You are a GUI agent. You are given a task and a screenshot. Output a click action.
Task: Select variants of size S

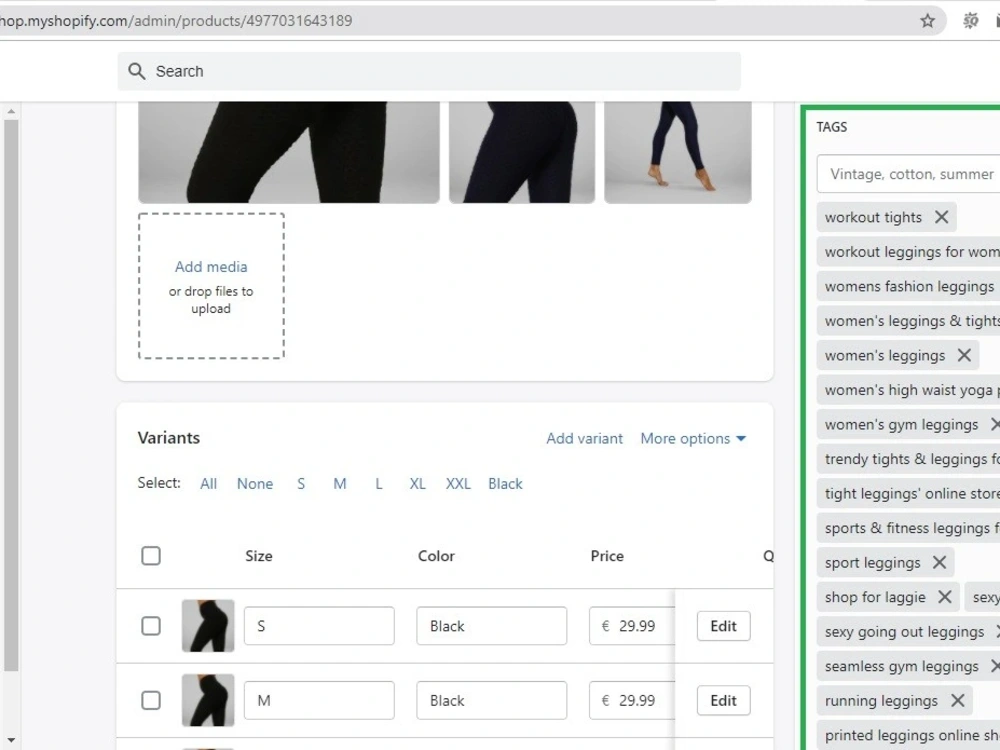(x=301, y=483)
